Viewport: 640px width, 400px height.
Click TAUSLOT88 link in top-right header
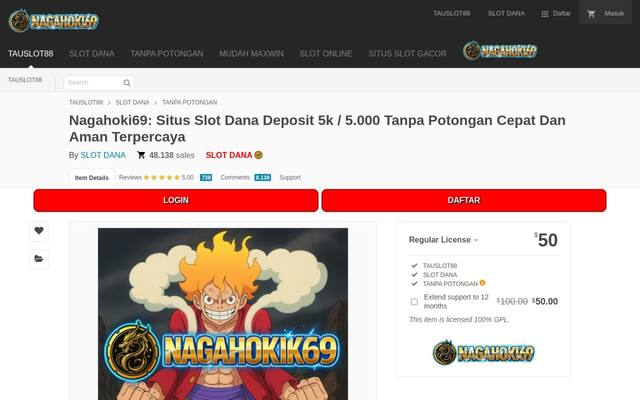pos(452,13)
